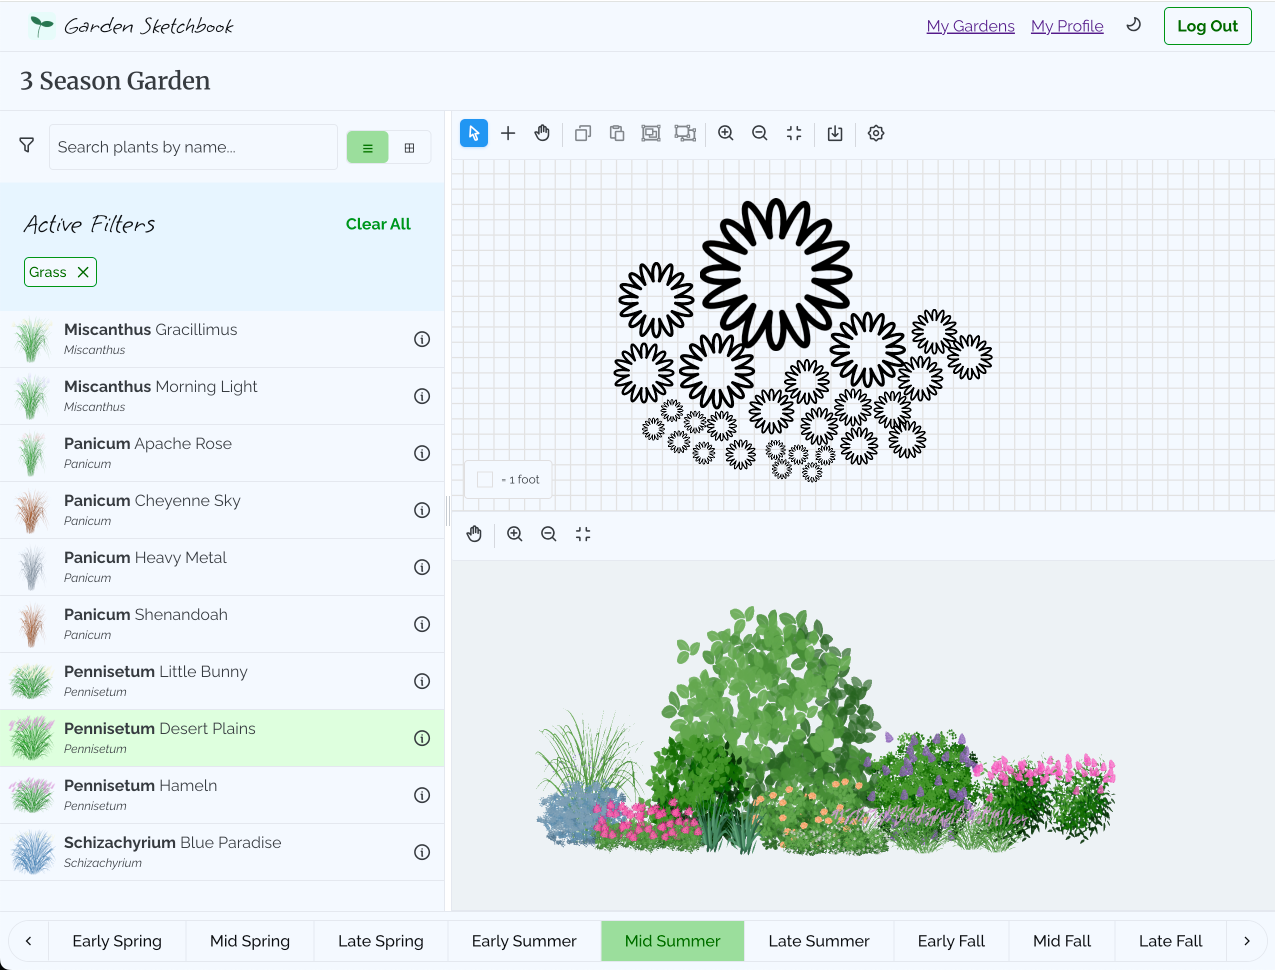The width and height of the screenshot is (1275, 970).
Task: Follow the My Gardens link
Action: 970,25
